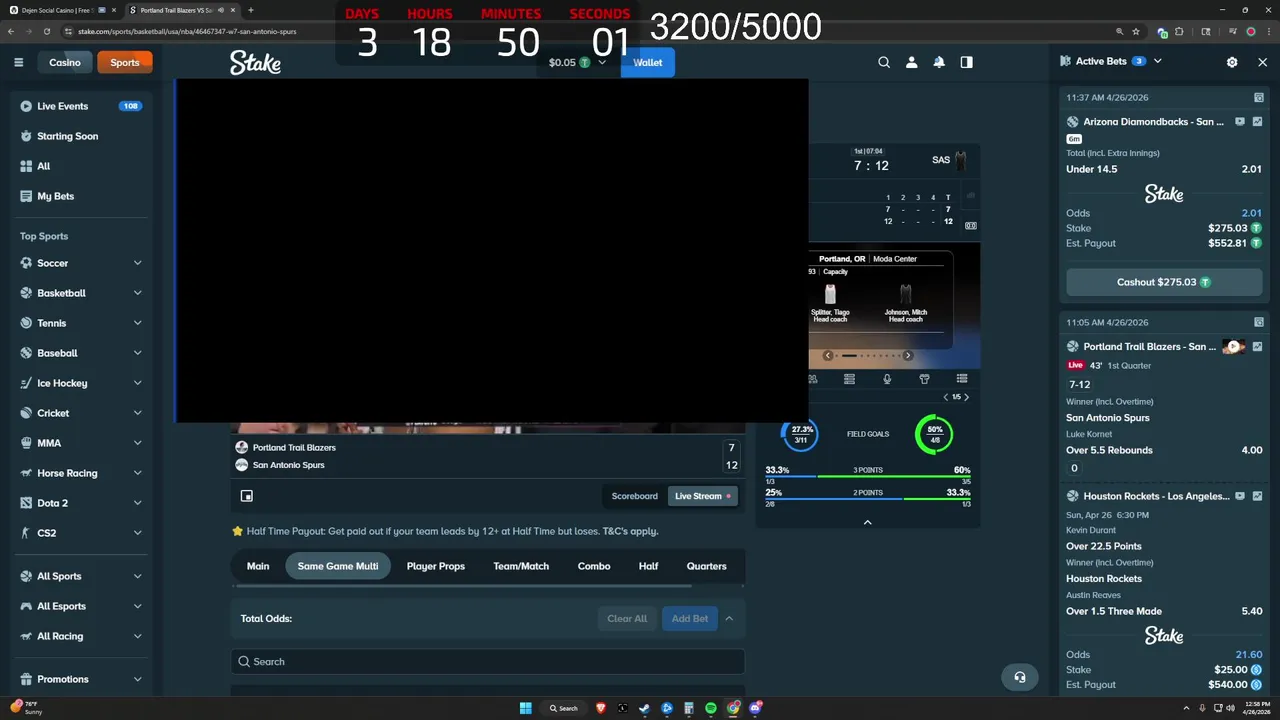
Task: Open receipt icon for 11:37 AM bet
Action: tap(1259, 98)
